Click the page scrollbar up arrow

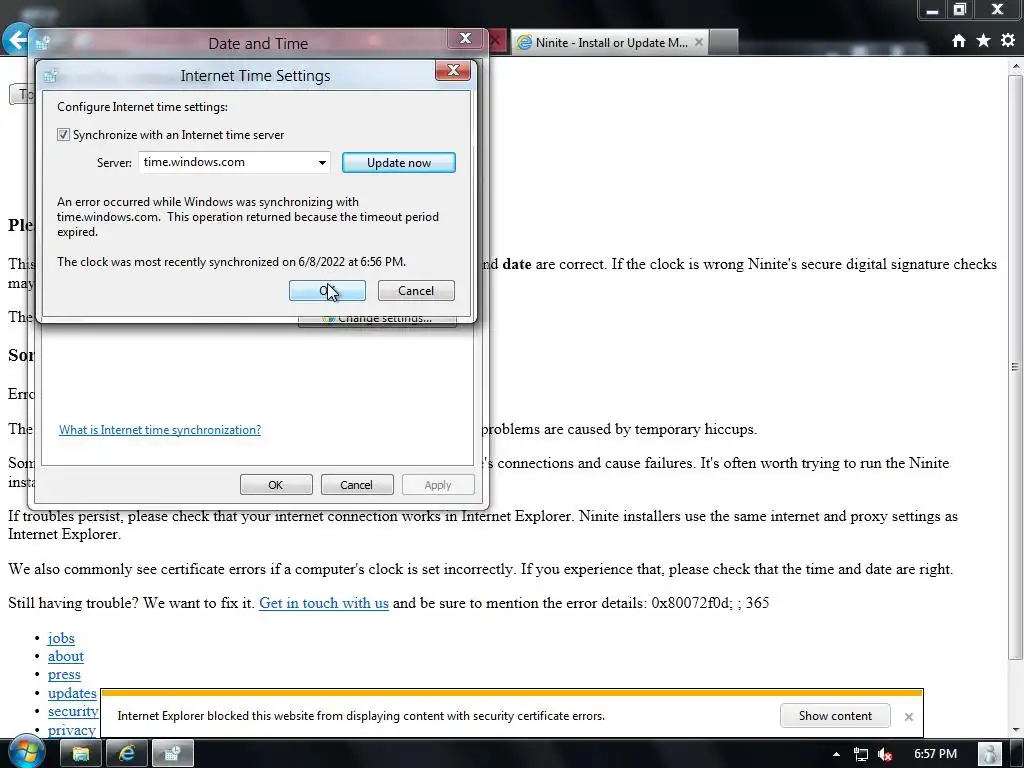[x=1016, y=67]
